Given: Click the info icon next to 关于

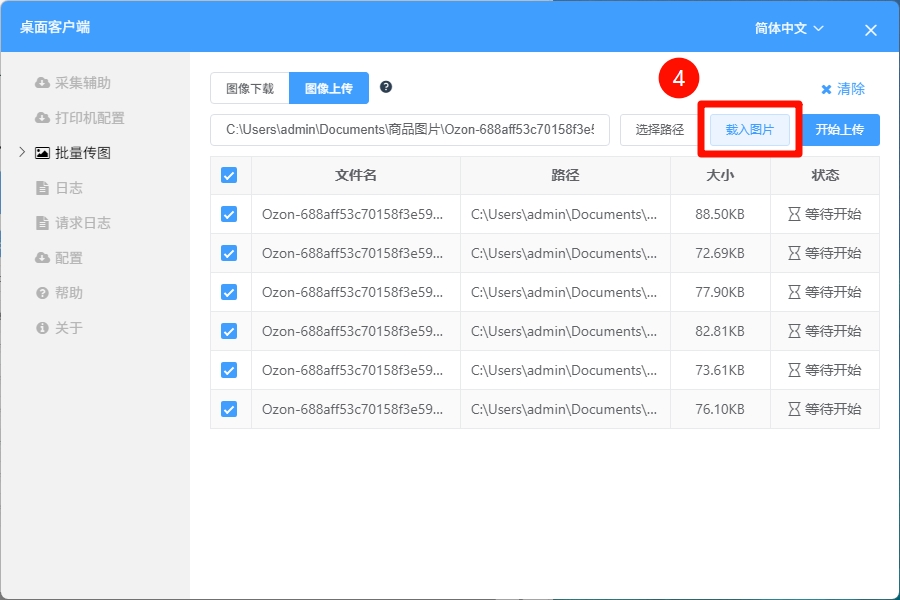Looking at the screenshot, I should [42, 328].
